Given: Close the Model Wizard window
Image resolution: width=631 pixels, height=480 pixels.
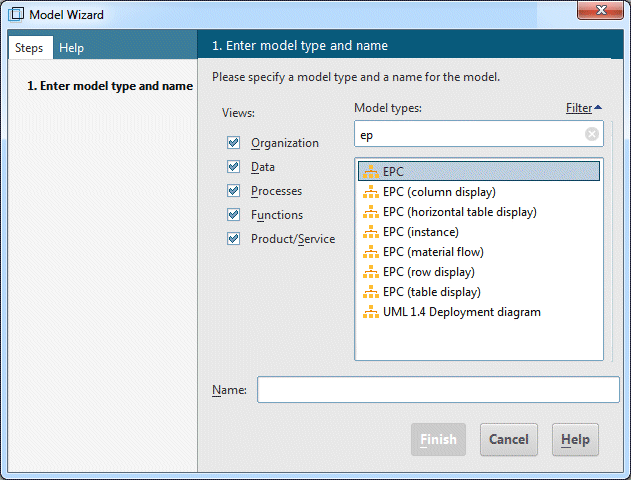Looking at the screenshot, I should (x=600, y=10).
